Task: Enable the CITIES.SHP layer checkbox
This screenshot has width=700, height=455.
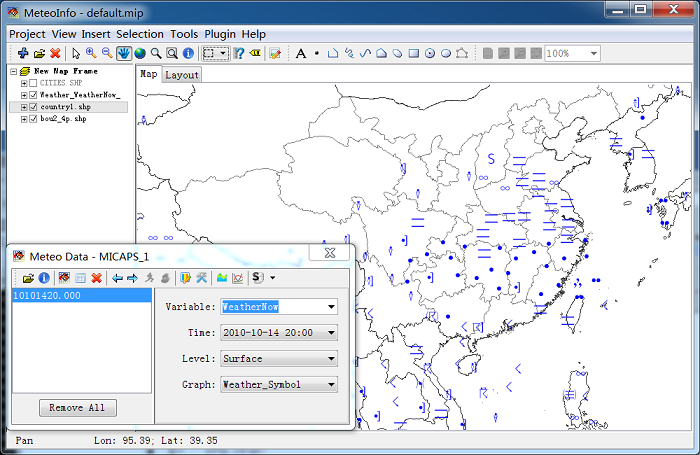Action: click(33, 83)
